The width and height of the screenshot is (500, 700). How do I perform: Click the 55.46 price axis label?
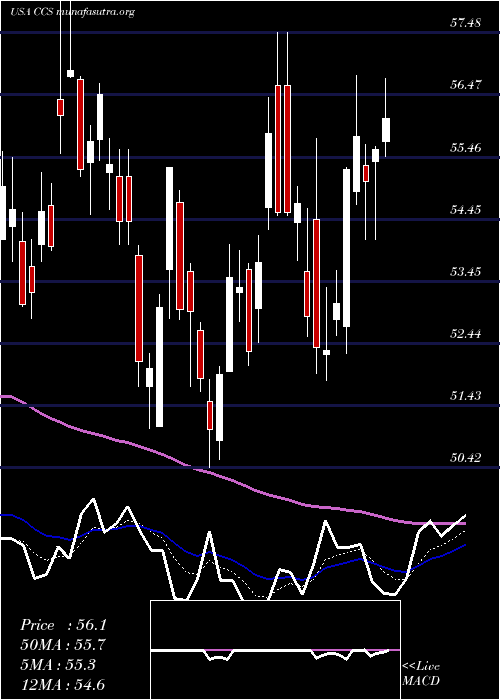465,147
